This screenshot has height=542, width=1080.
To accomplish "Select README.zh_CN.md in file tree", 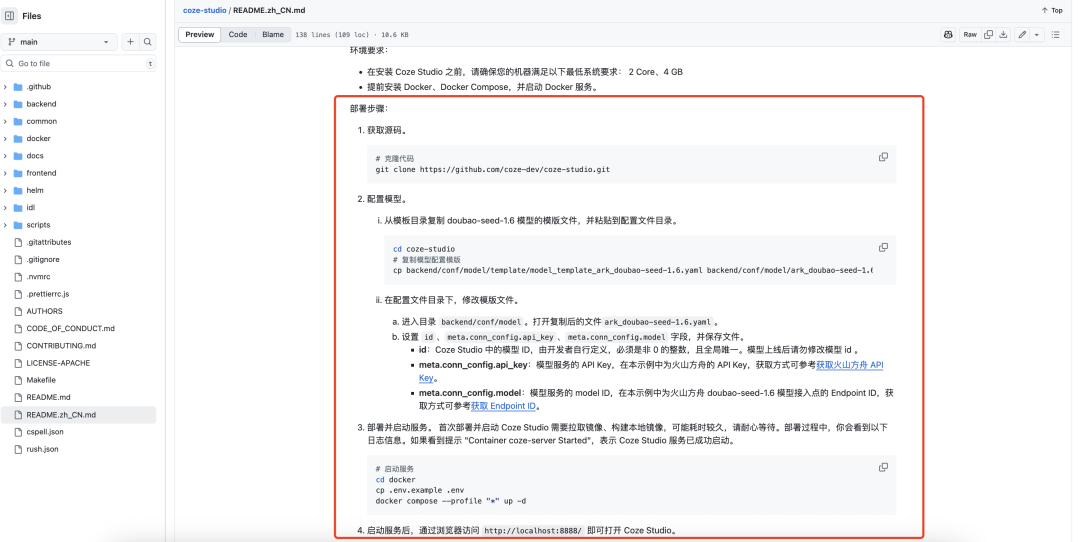I will pyautogui.click(x=79, y=415).
